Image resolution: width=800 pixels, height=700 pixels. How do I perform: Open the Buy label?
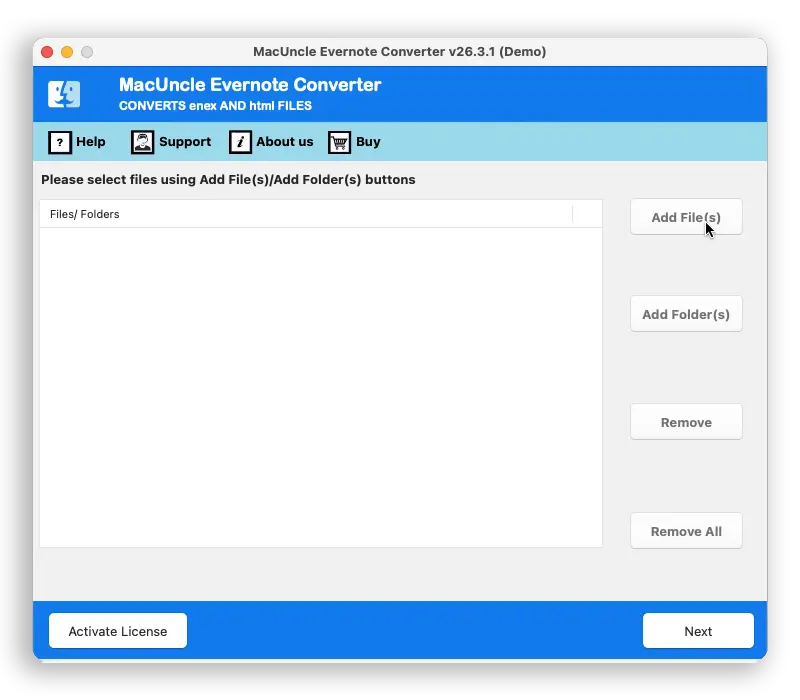368,142
